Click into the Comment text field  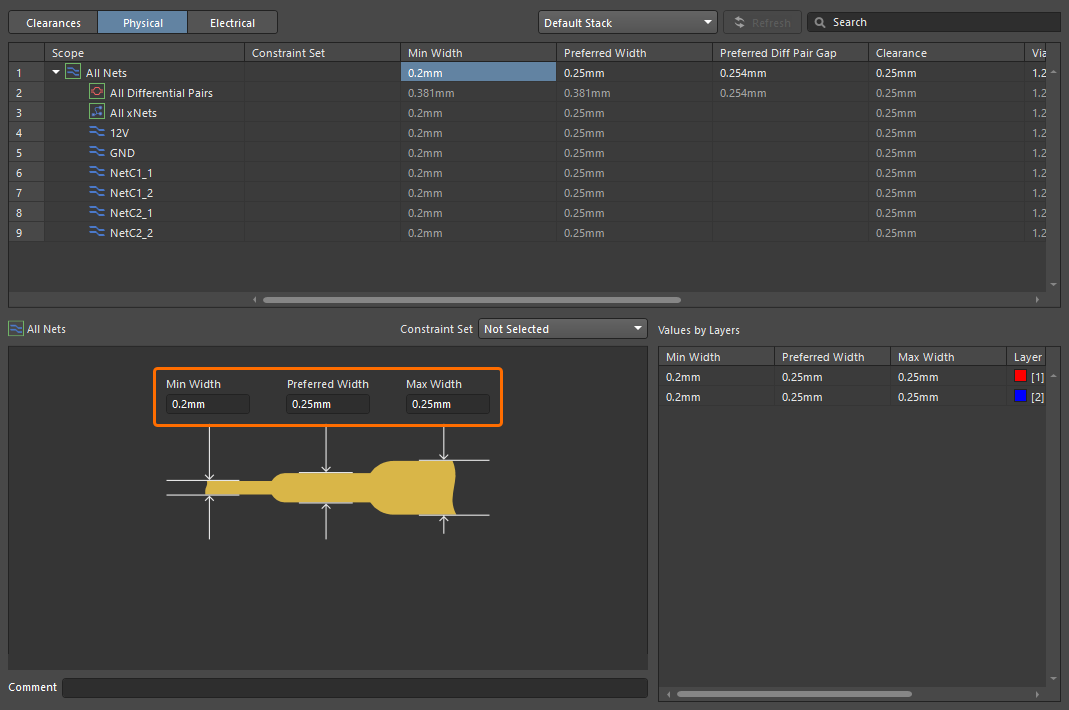(354, 688)
